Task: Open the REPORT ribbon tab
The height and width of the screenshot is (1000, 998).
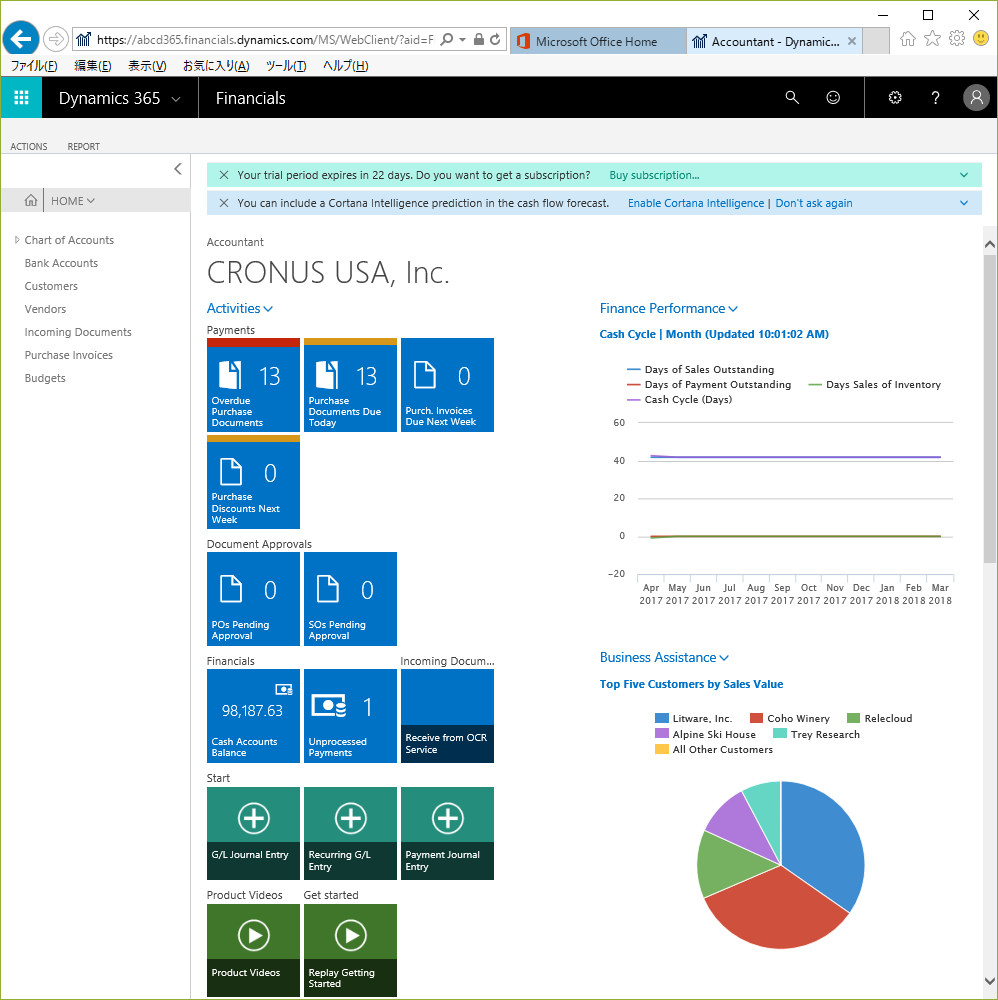Action: (x=84, y=146)
